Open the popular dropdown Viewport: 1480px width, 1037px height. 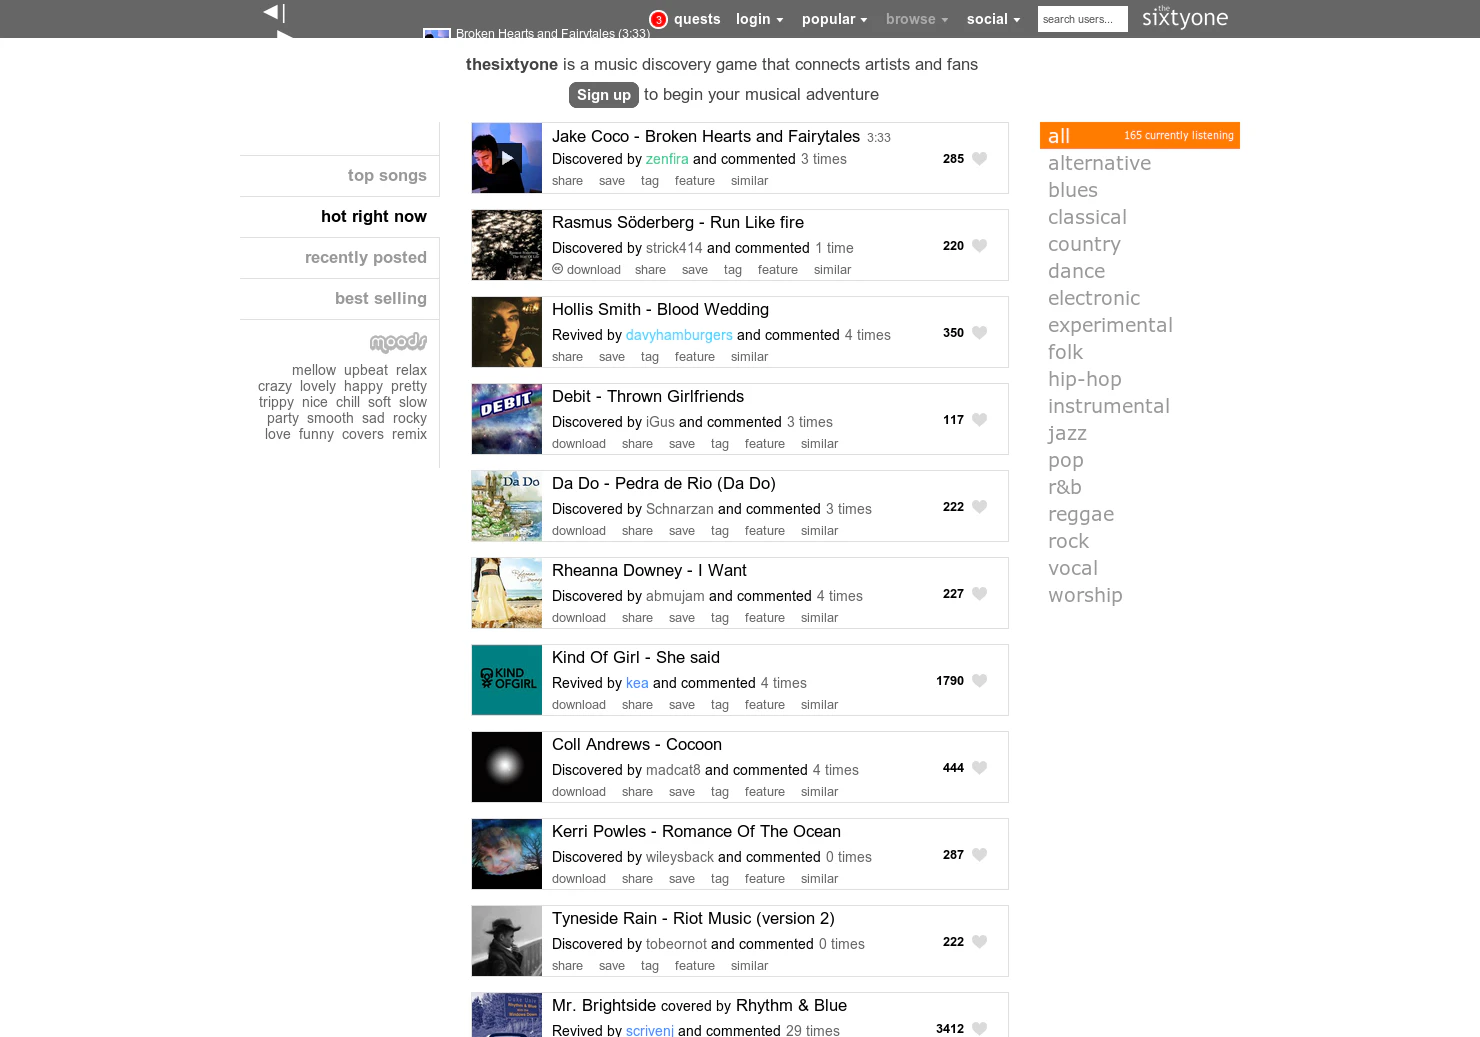coord(834,19)
